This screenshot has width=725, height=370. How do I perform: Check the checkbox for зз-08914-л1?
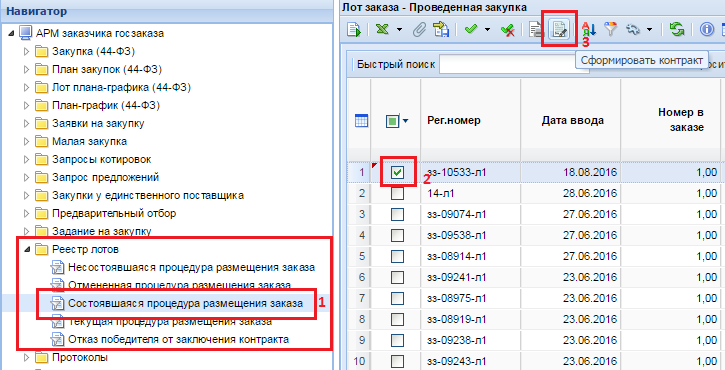pyautogui.click(x=397, y=256)
